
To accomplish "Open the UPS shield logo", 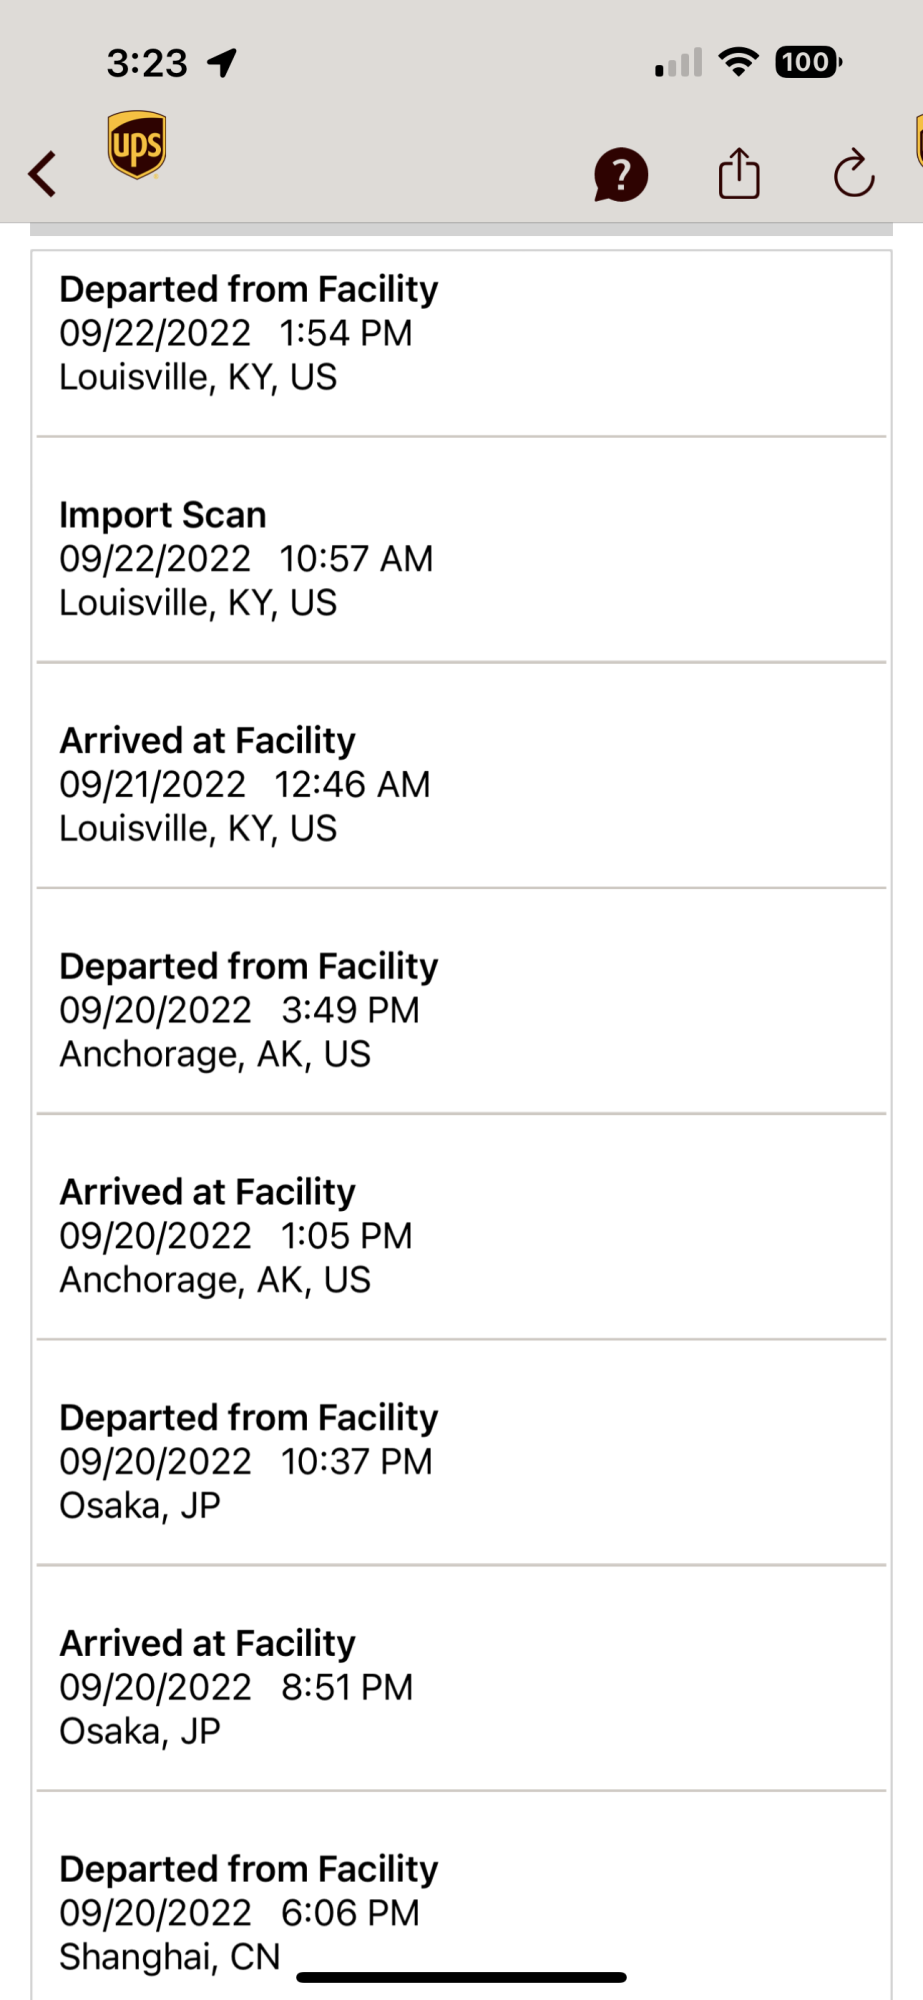I will pos(137,145).
